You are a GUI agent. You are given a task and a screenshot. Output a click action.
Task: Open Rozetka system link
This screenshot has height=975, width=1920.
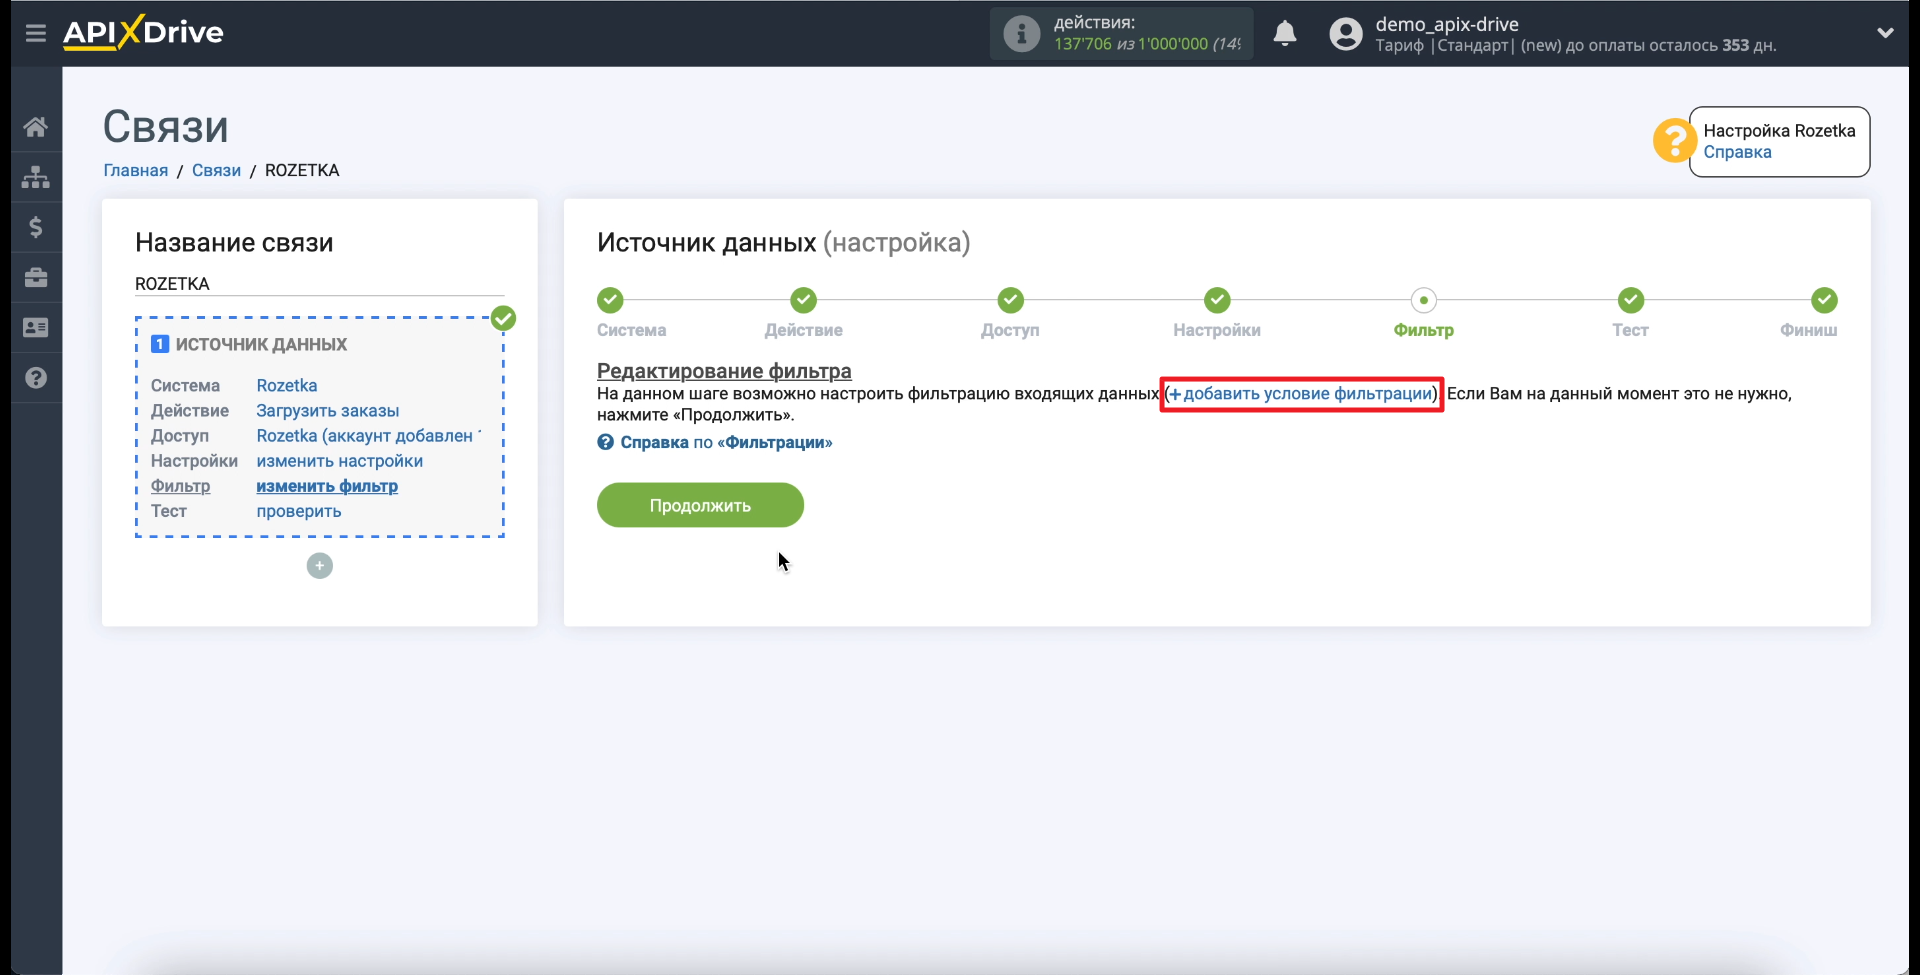[x=287, y=385]
